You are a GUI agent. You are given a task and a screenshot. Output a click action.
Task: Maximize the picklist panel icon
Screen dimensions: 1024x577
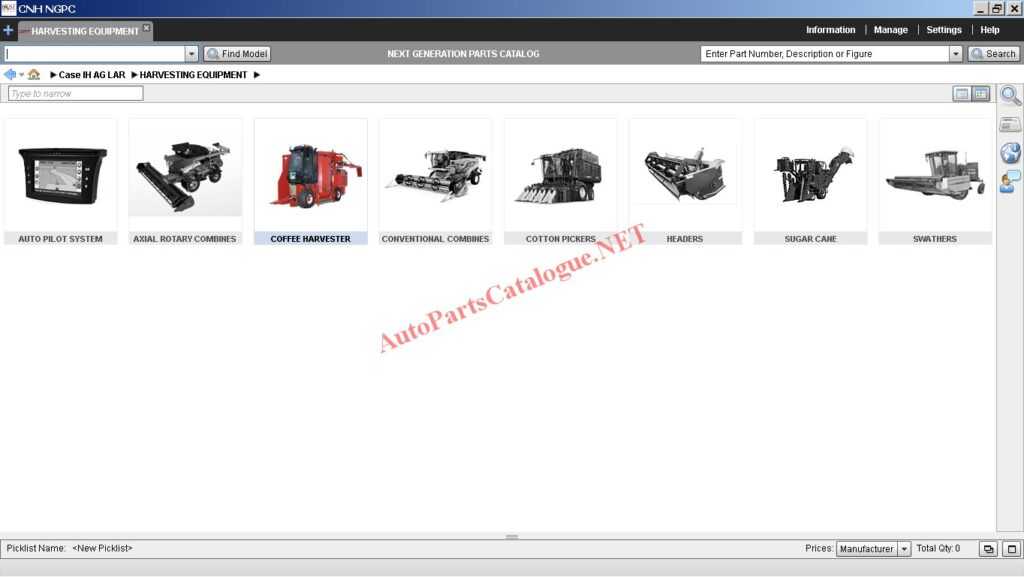[1011, 549]
